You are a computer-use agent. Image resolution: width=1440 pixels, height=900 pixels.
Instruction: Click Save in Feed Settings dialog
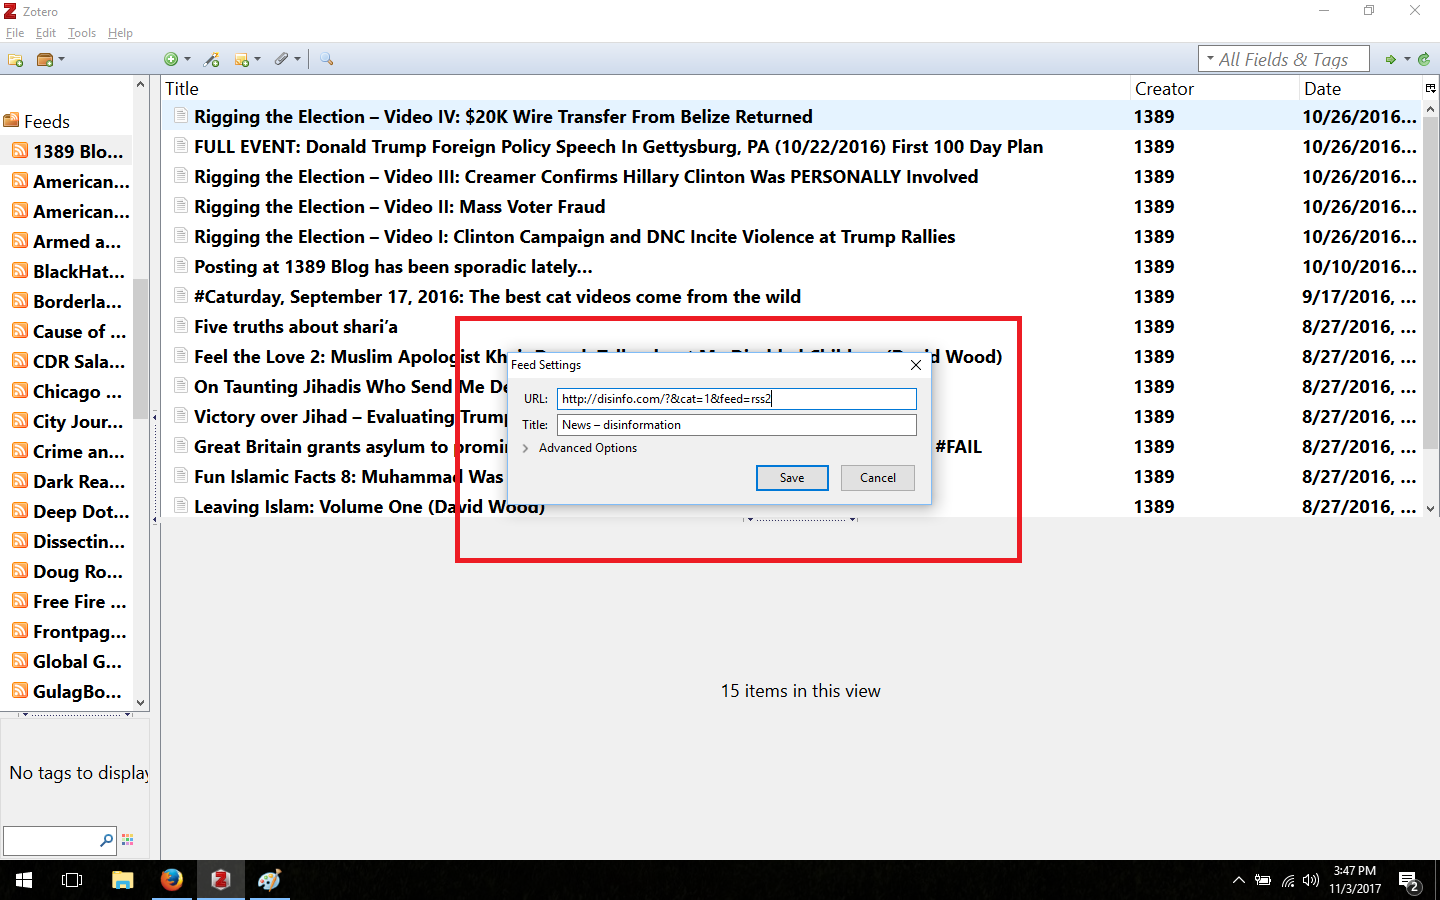pyautogui.click(x=792, y=478)
